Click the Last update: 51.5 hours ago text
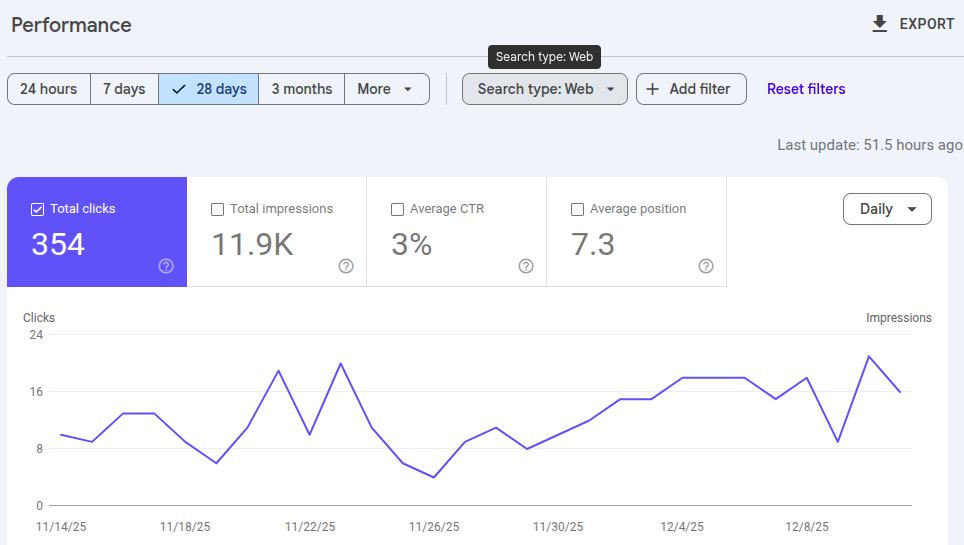Viewport: 964px width, 545px height. (x=869, y=145)
